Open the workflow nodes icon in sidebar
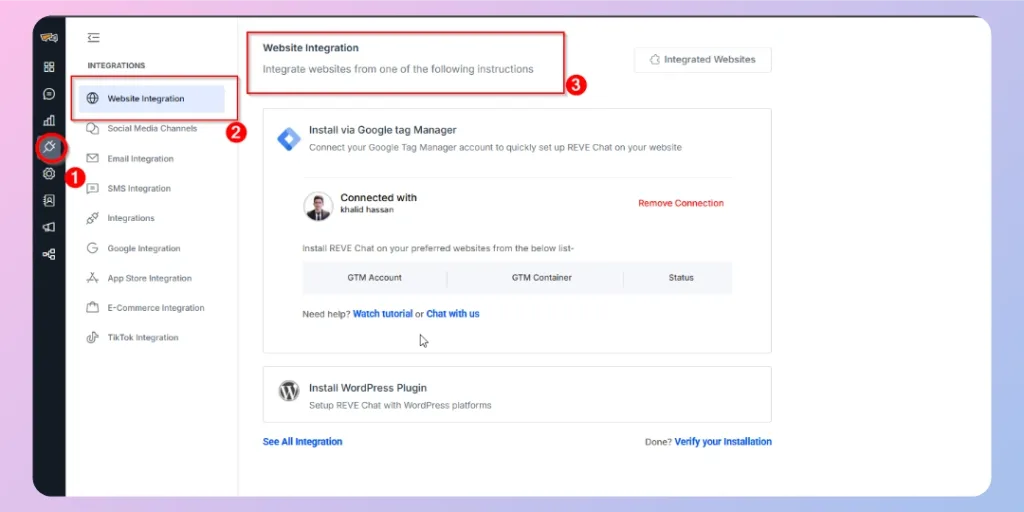This screenshot has height=512, width=1024. click(x=49, y=254)
